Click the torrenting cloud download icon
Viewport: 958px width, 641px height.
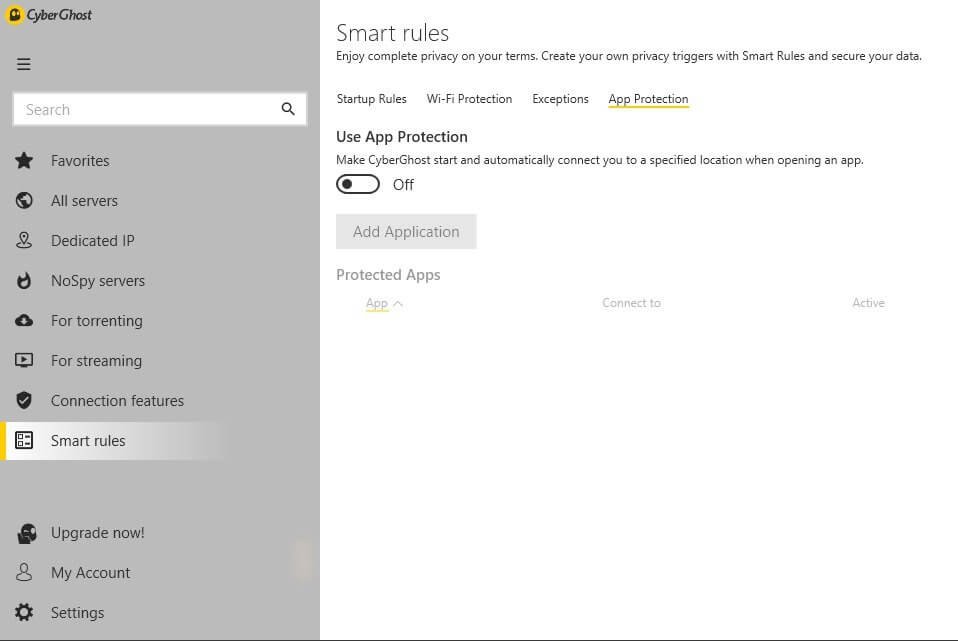tap(24, 320)
